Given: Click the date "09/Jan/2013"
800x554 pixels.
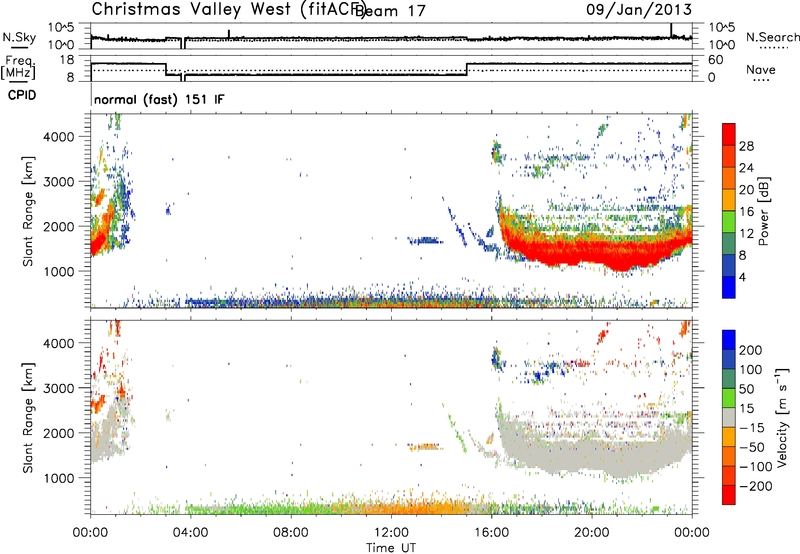Looking at the screenshot, I should coord(639,10).
